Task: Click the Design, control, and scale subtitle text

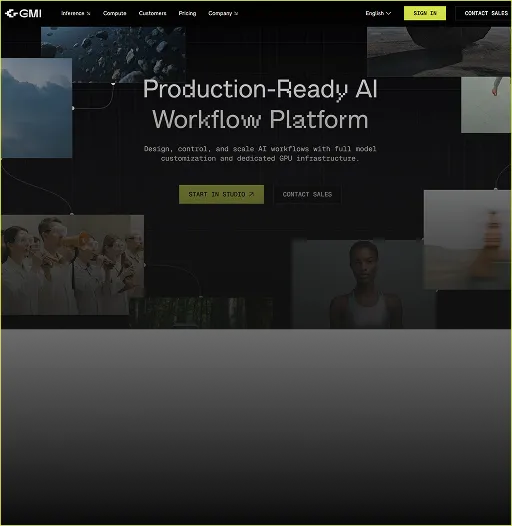Action: 260,153
